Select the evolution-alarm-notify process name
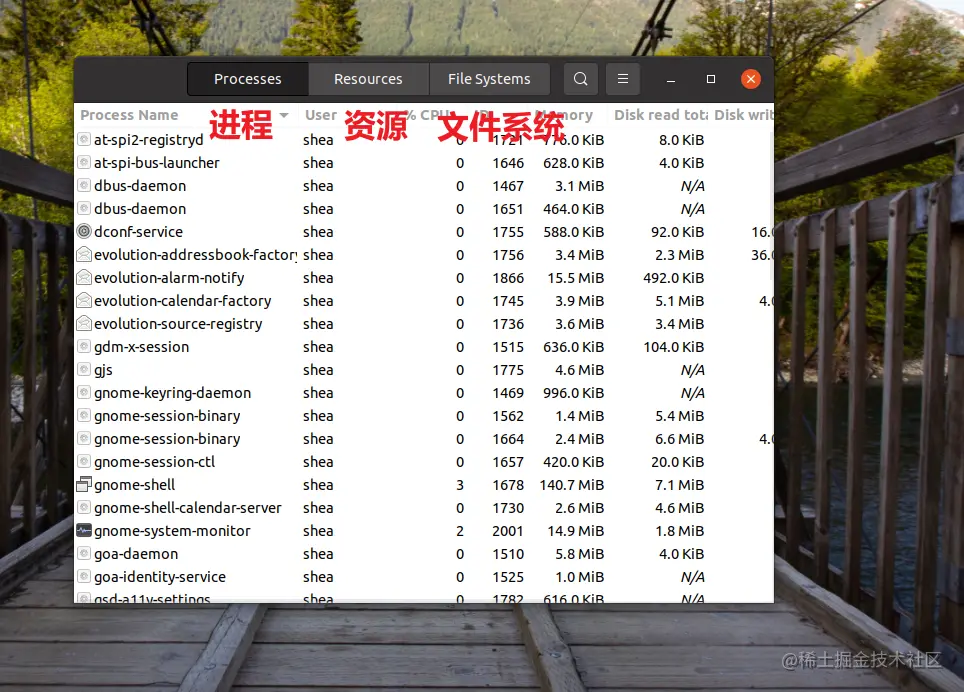The image size is (964, 692). [169, 278]
